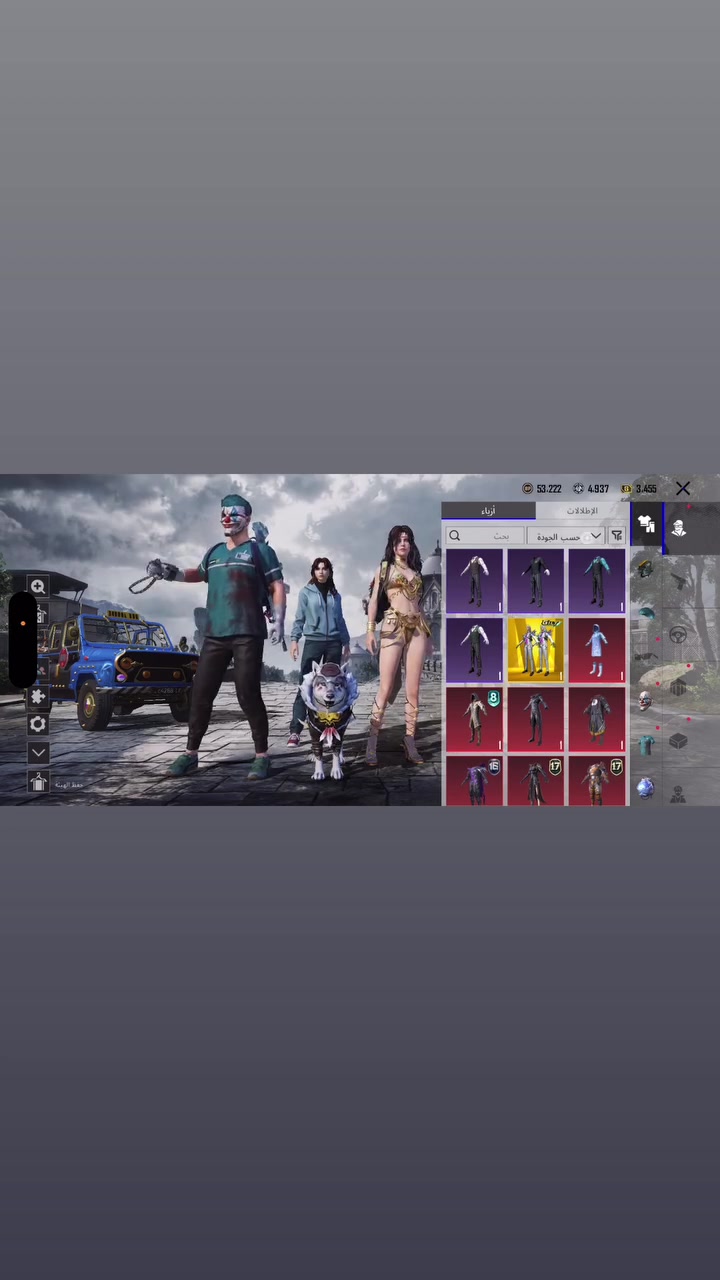Viewport: 720px width, 1280px height.
Task: Open the dark supply box category icon
Action: 678,741
